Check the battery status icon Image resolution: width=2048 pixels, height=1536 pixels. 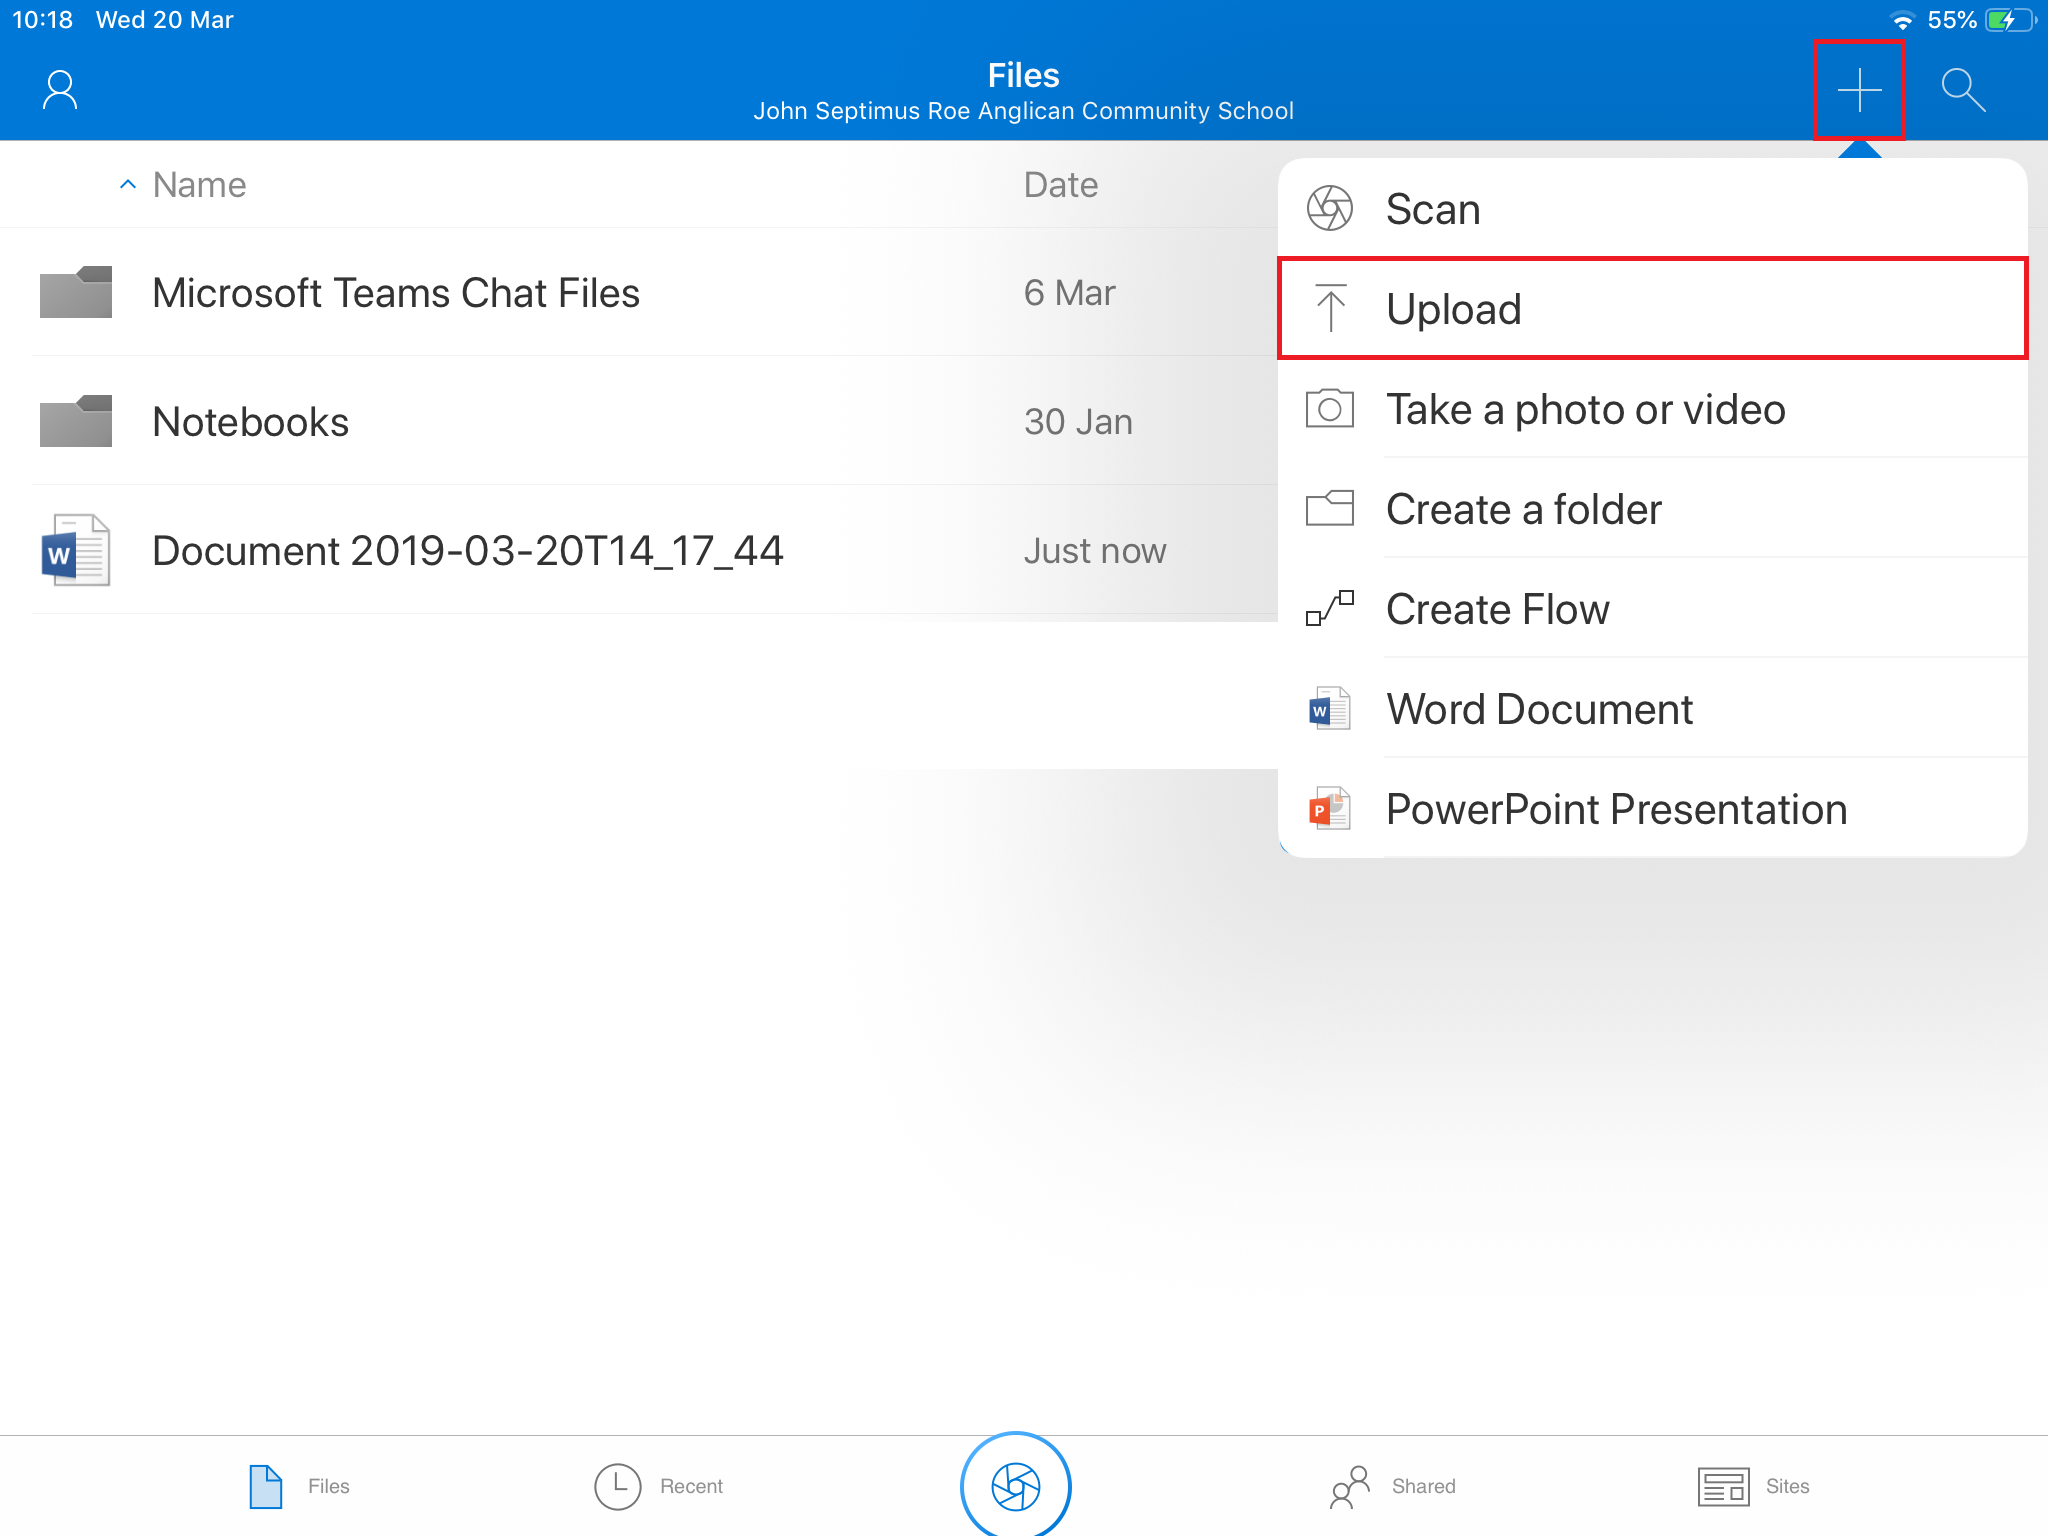click(x=2010, y=20)
